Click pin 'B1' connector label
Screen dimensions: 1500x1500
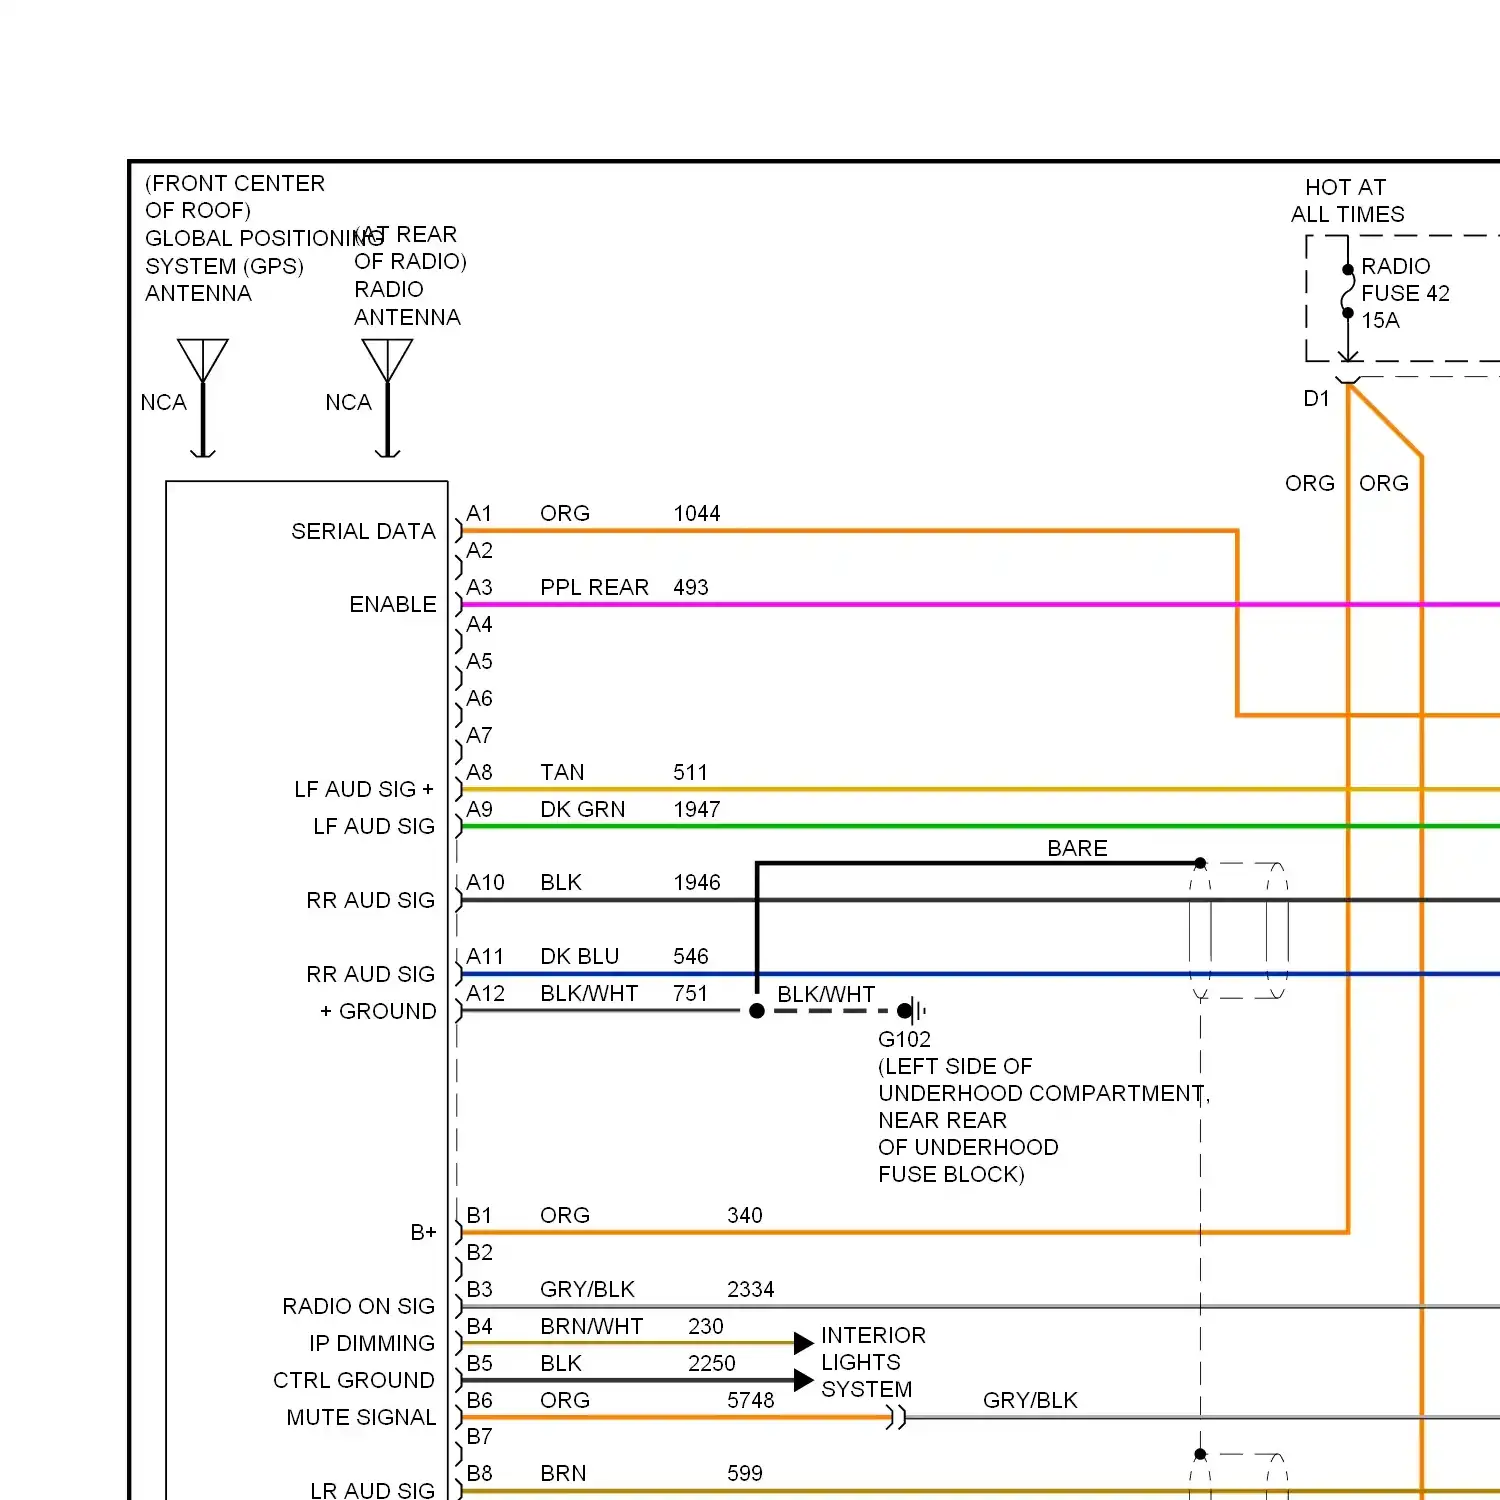[x=479, y=1215]
